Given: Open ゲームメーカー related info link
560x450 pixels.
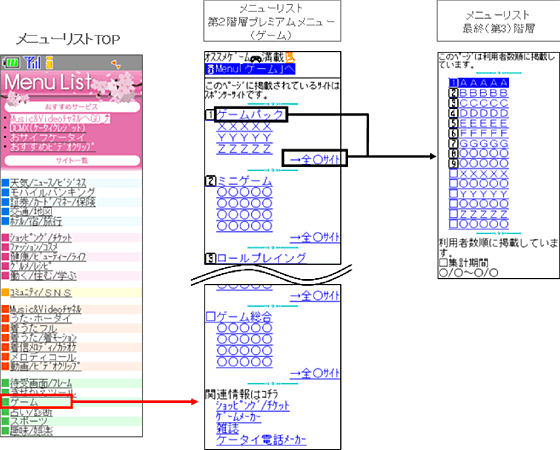Looking at the screenshot, I should [x=239, y=416].
